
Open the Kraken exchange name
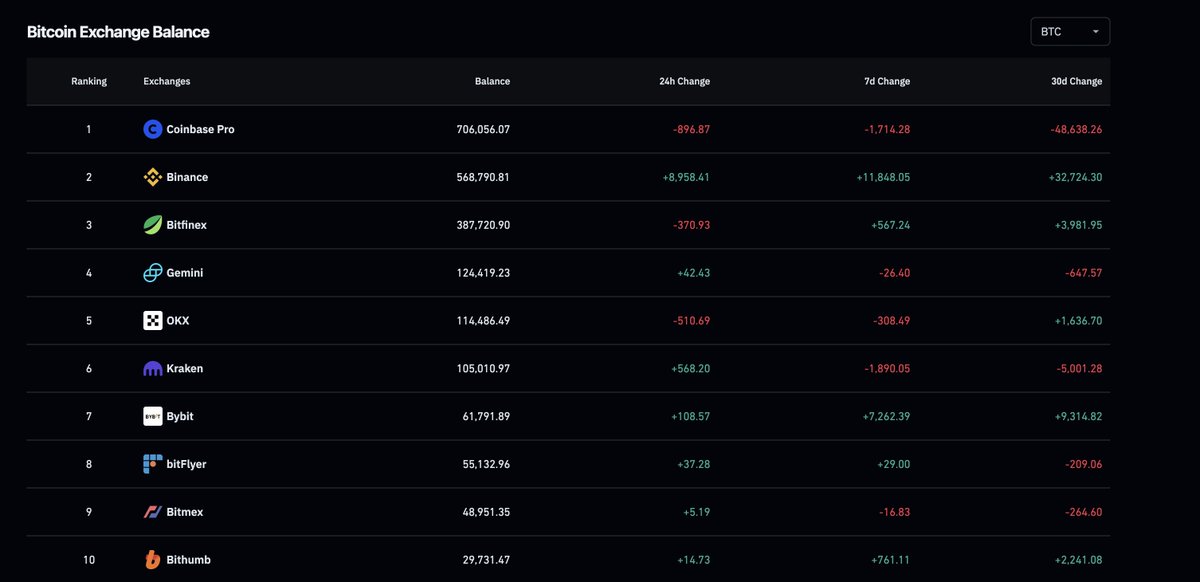185,369
